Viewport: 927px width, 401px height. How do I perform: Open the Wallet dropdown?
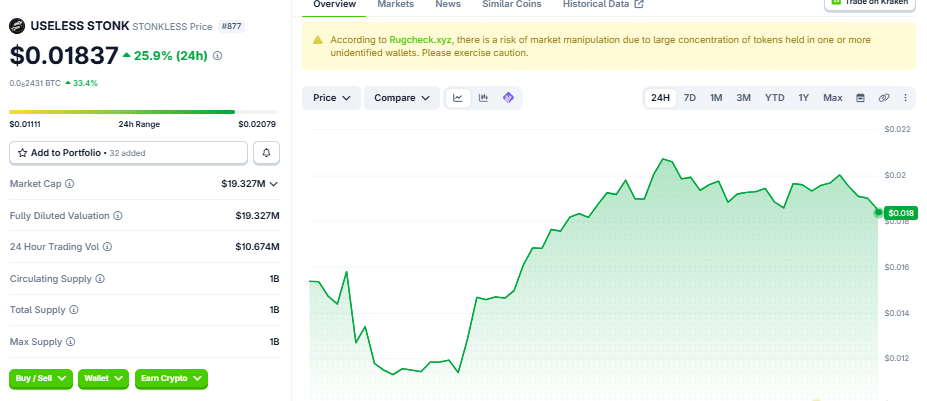[x=103, y=379]
